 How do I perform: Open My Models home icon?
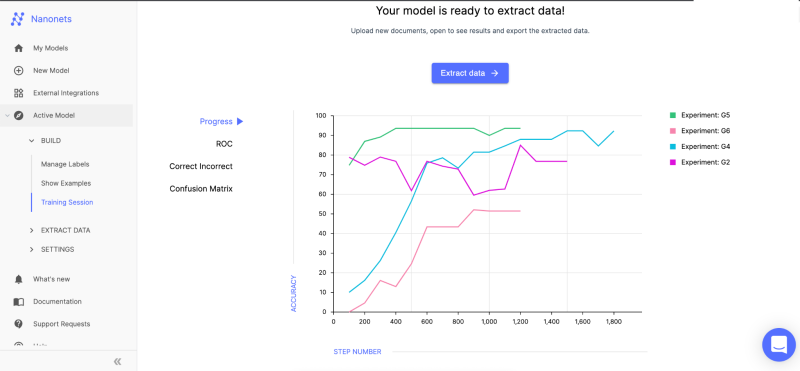tap(18, 48)
